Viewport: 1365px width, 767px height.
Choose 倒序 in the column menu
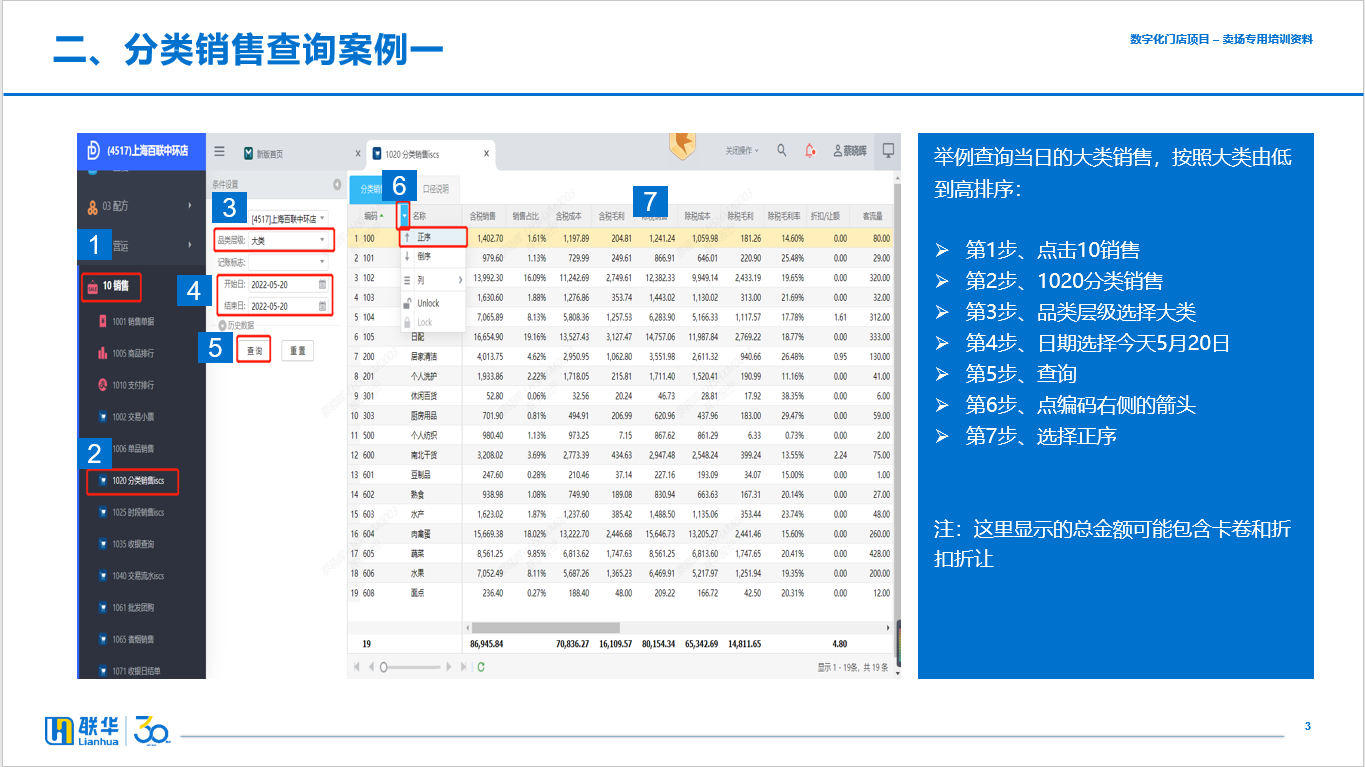click(x=432, y=257)
